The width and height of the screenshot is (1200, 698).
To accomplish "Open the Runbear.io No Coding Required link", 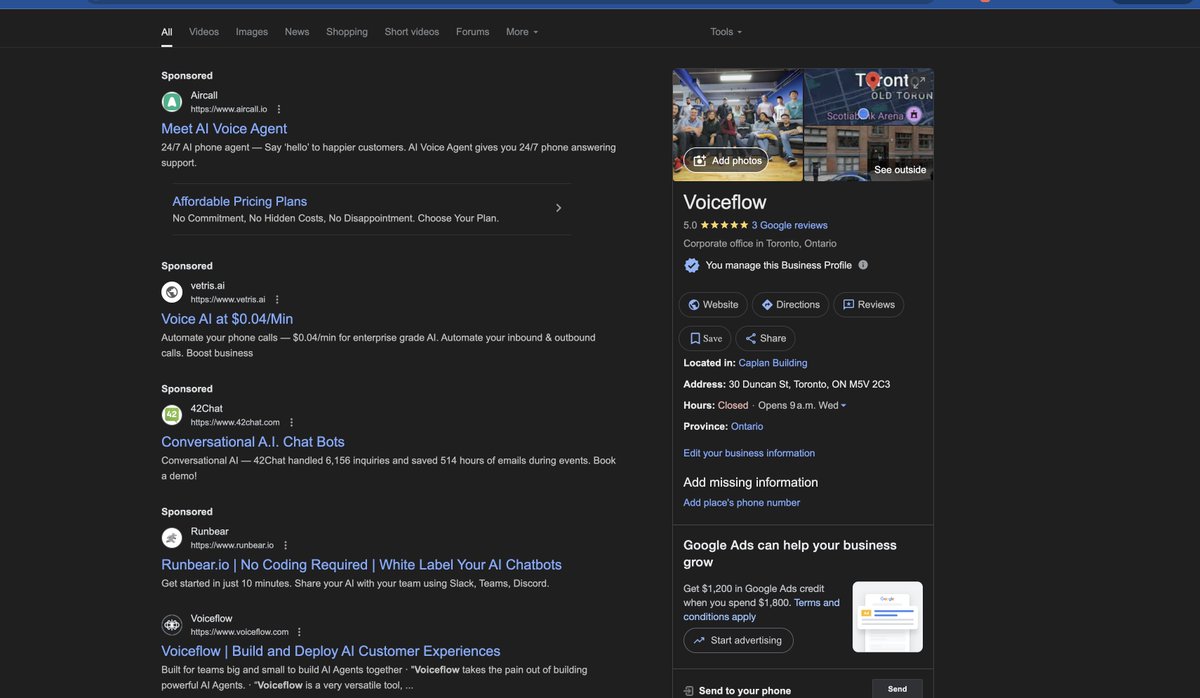I will tap(361, 565).
